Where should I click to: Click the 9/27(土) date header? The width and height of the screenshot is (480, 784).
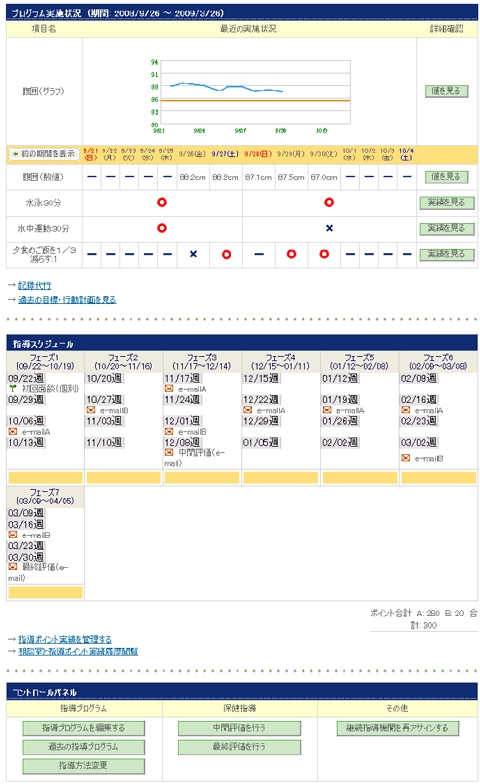click(226, 154)
